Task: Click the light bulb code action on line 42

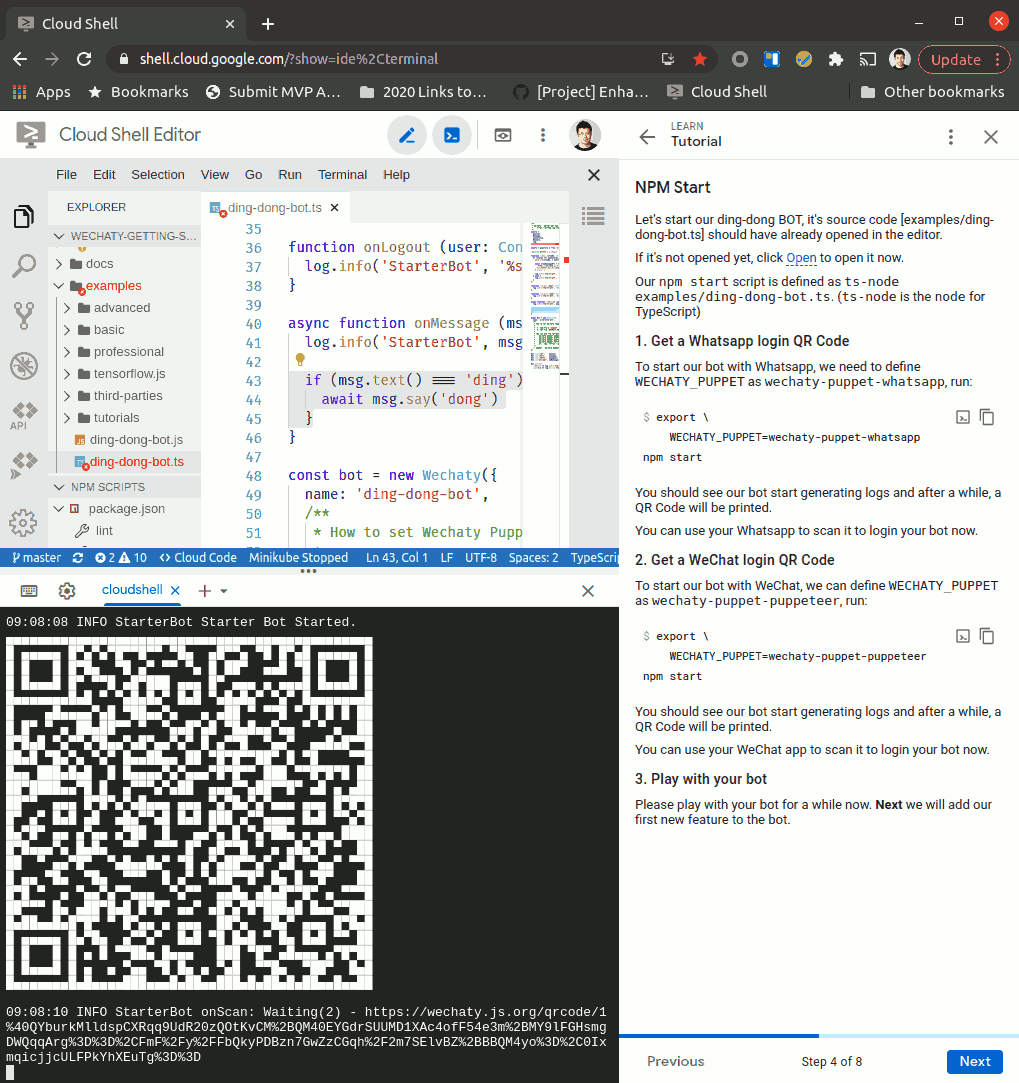Action: tap(300, 359)
